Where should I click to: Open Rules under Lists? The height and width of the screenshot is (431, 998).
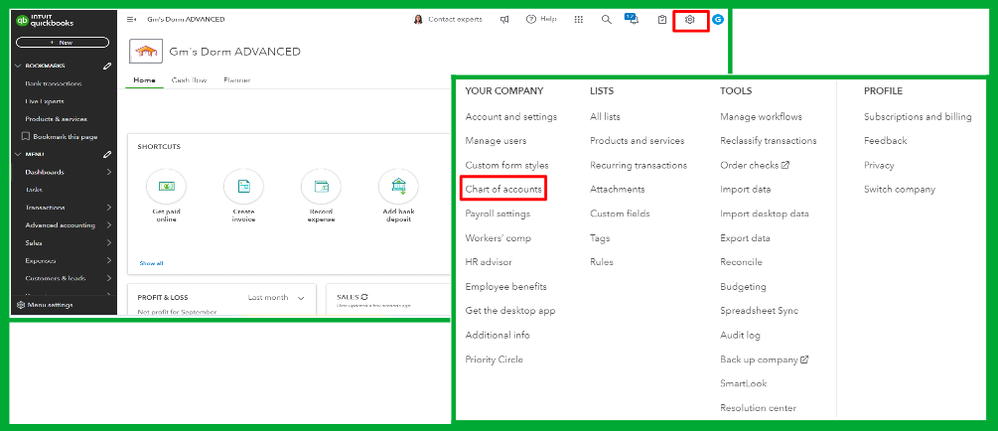tap(601, 262)
